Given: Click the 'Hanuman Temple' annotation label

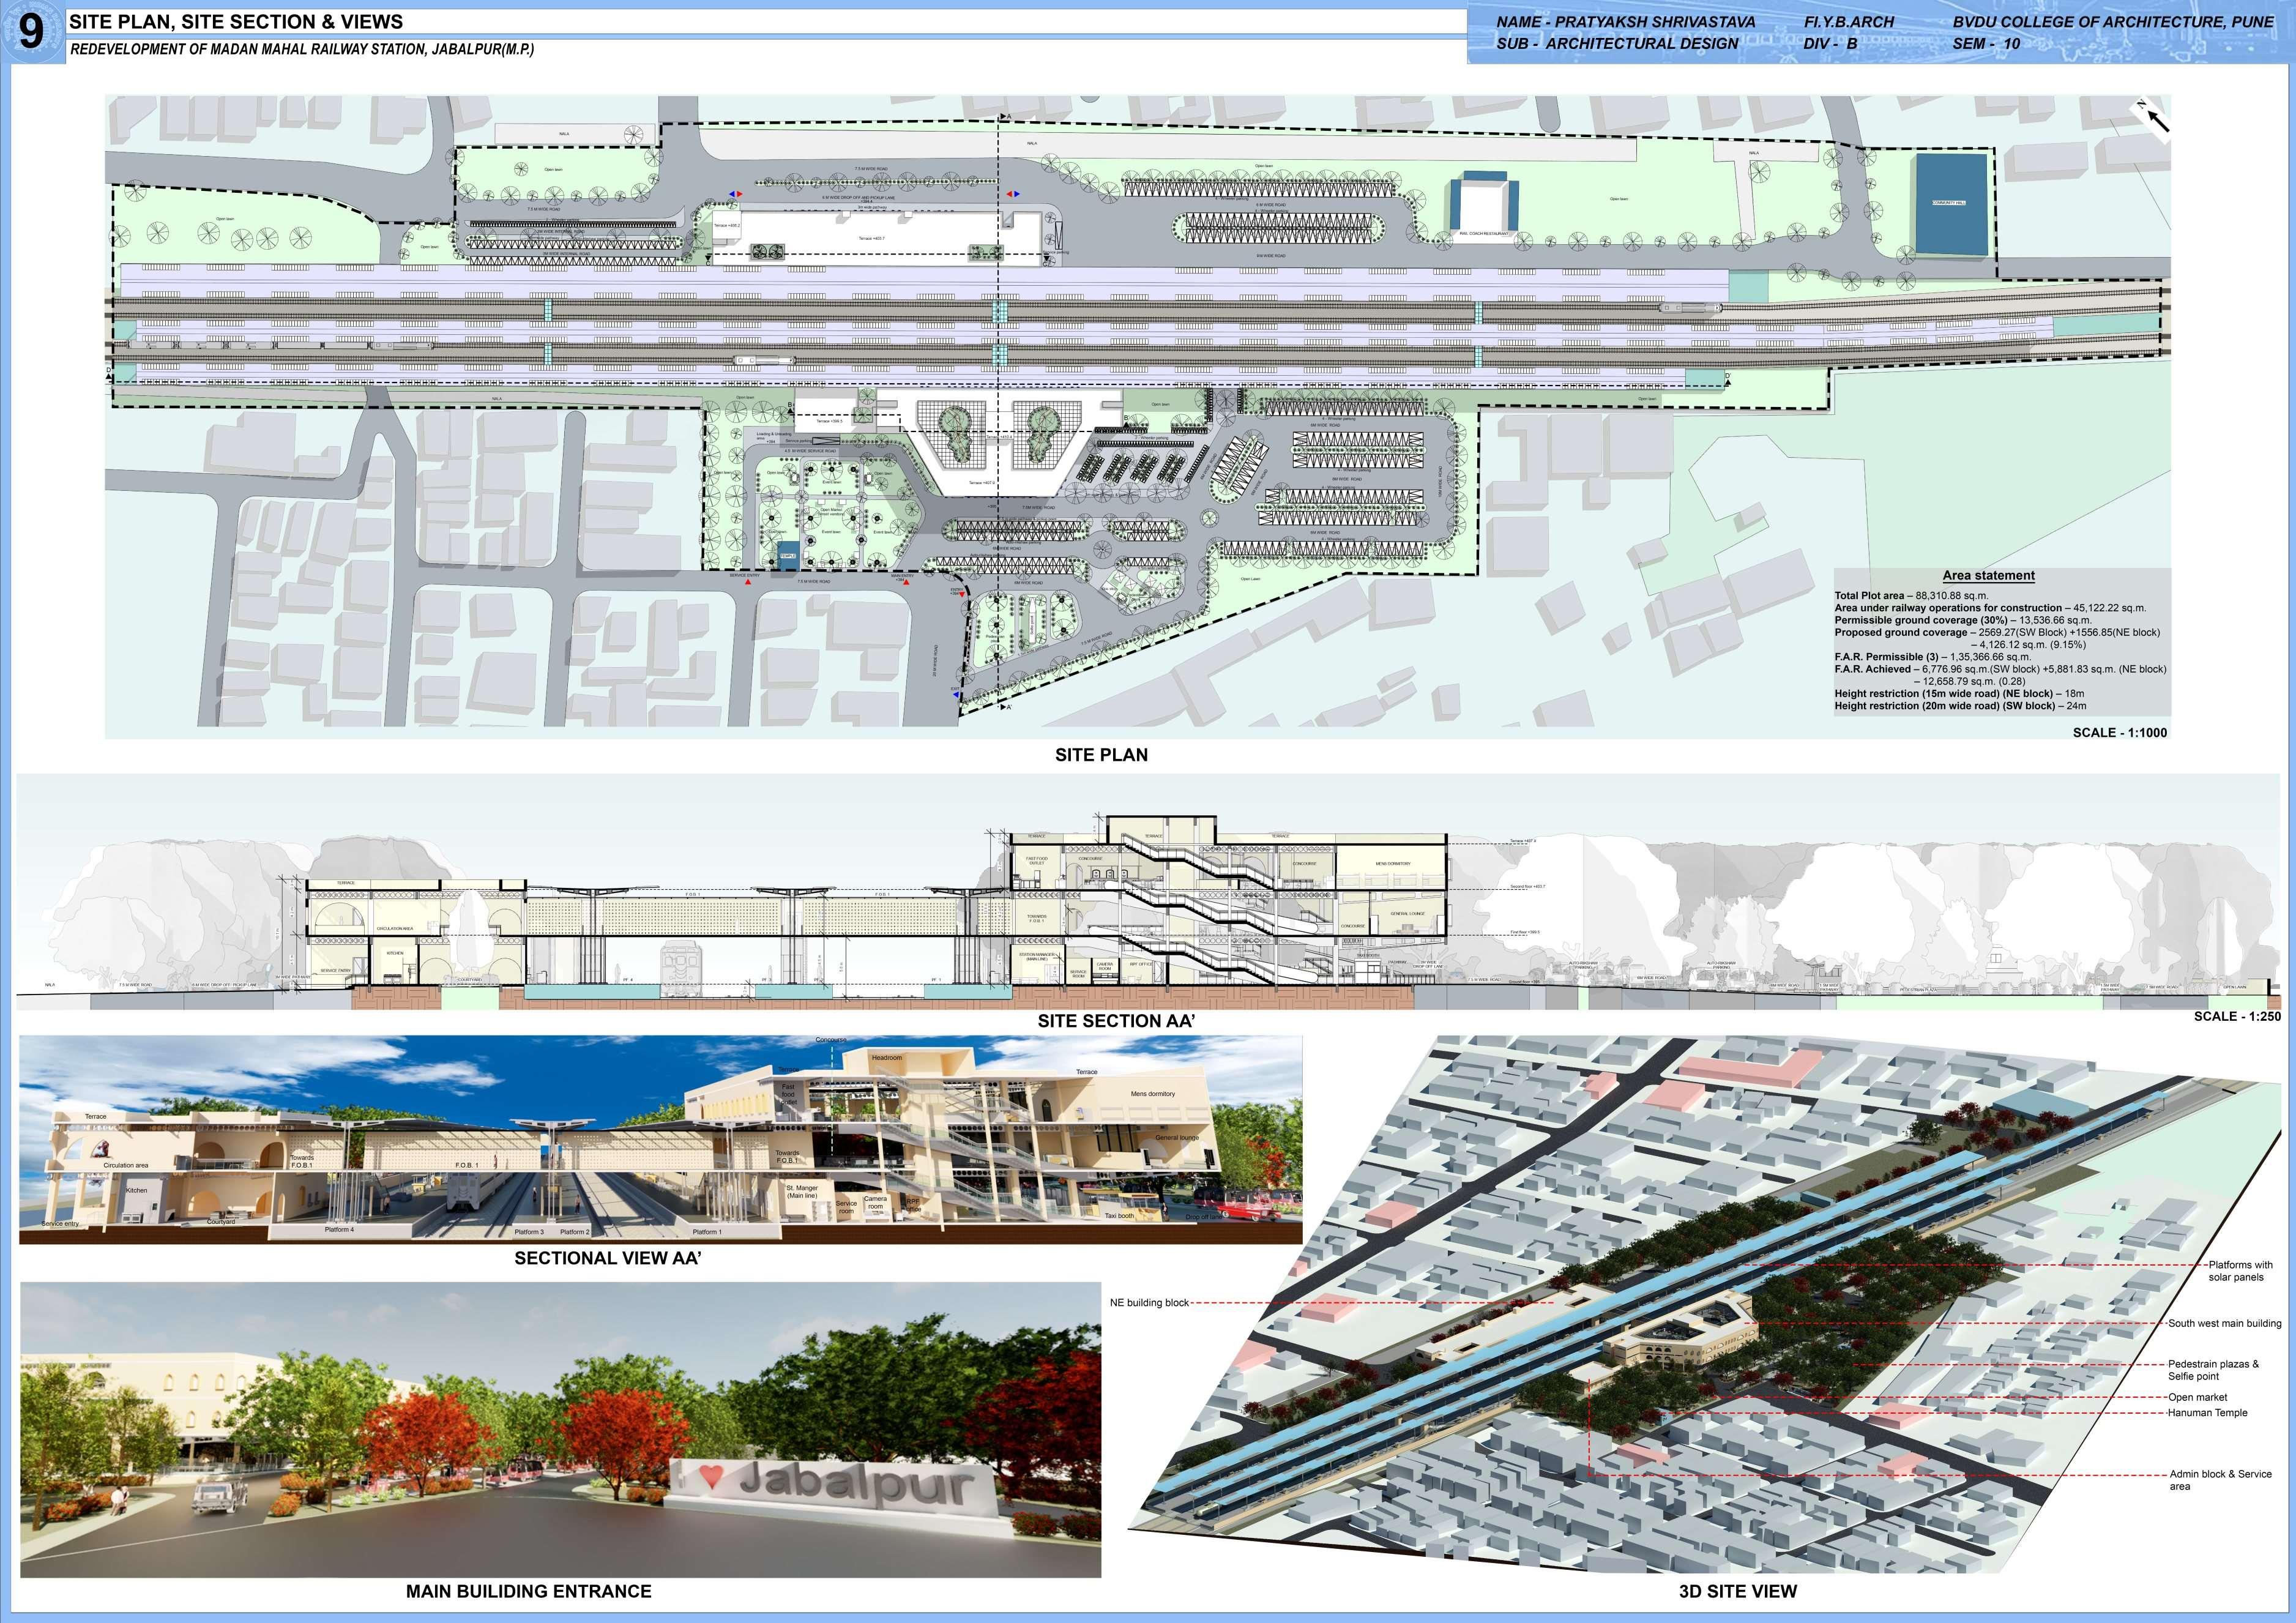Looking at the screenshot, I should 2207,1413.
